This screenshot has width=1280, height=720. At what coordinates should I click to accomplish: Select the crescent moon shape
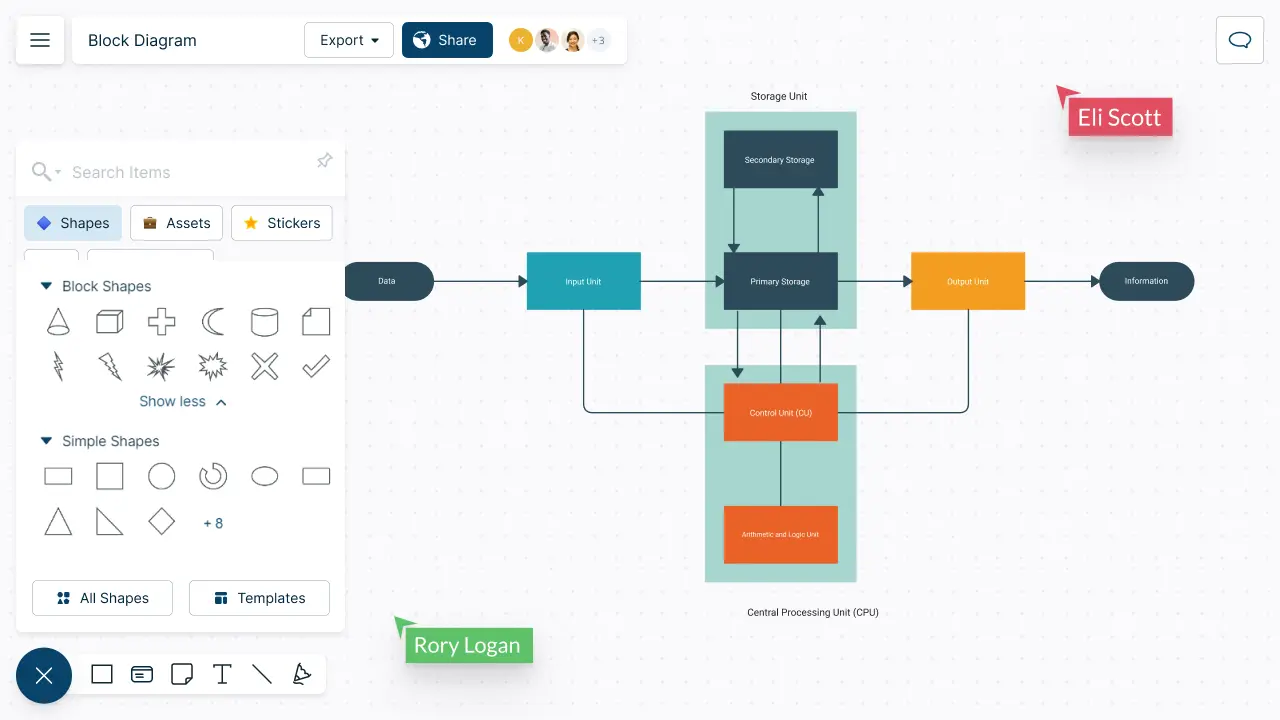(212, 321)
